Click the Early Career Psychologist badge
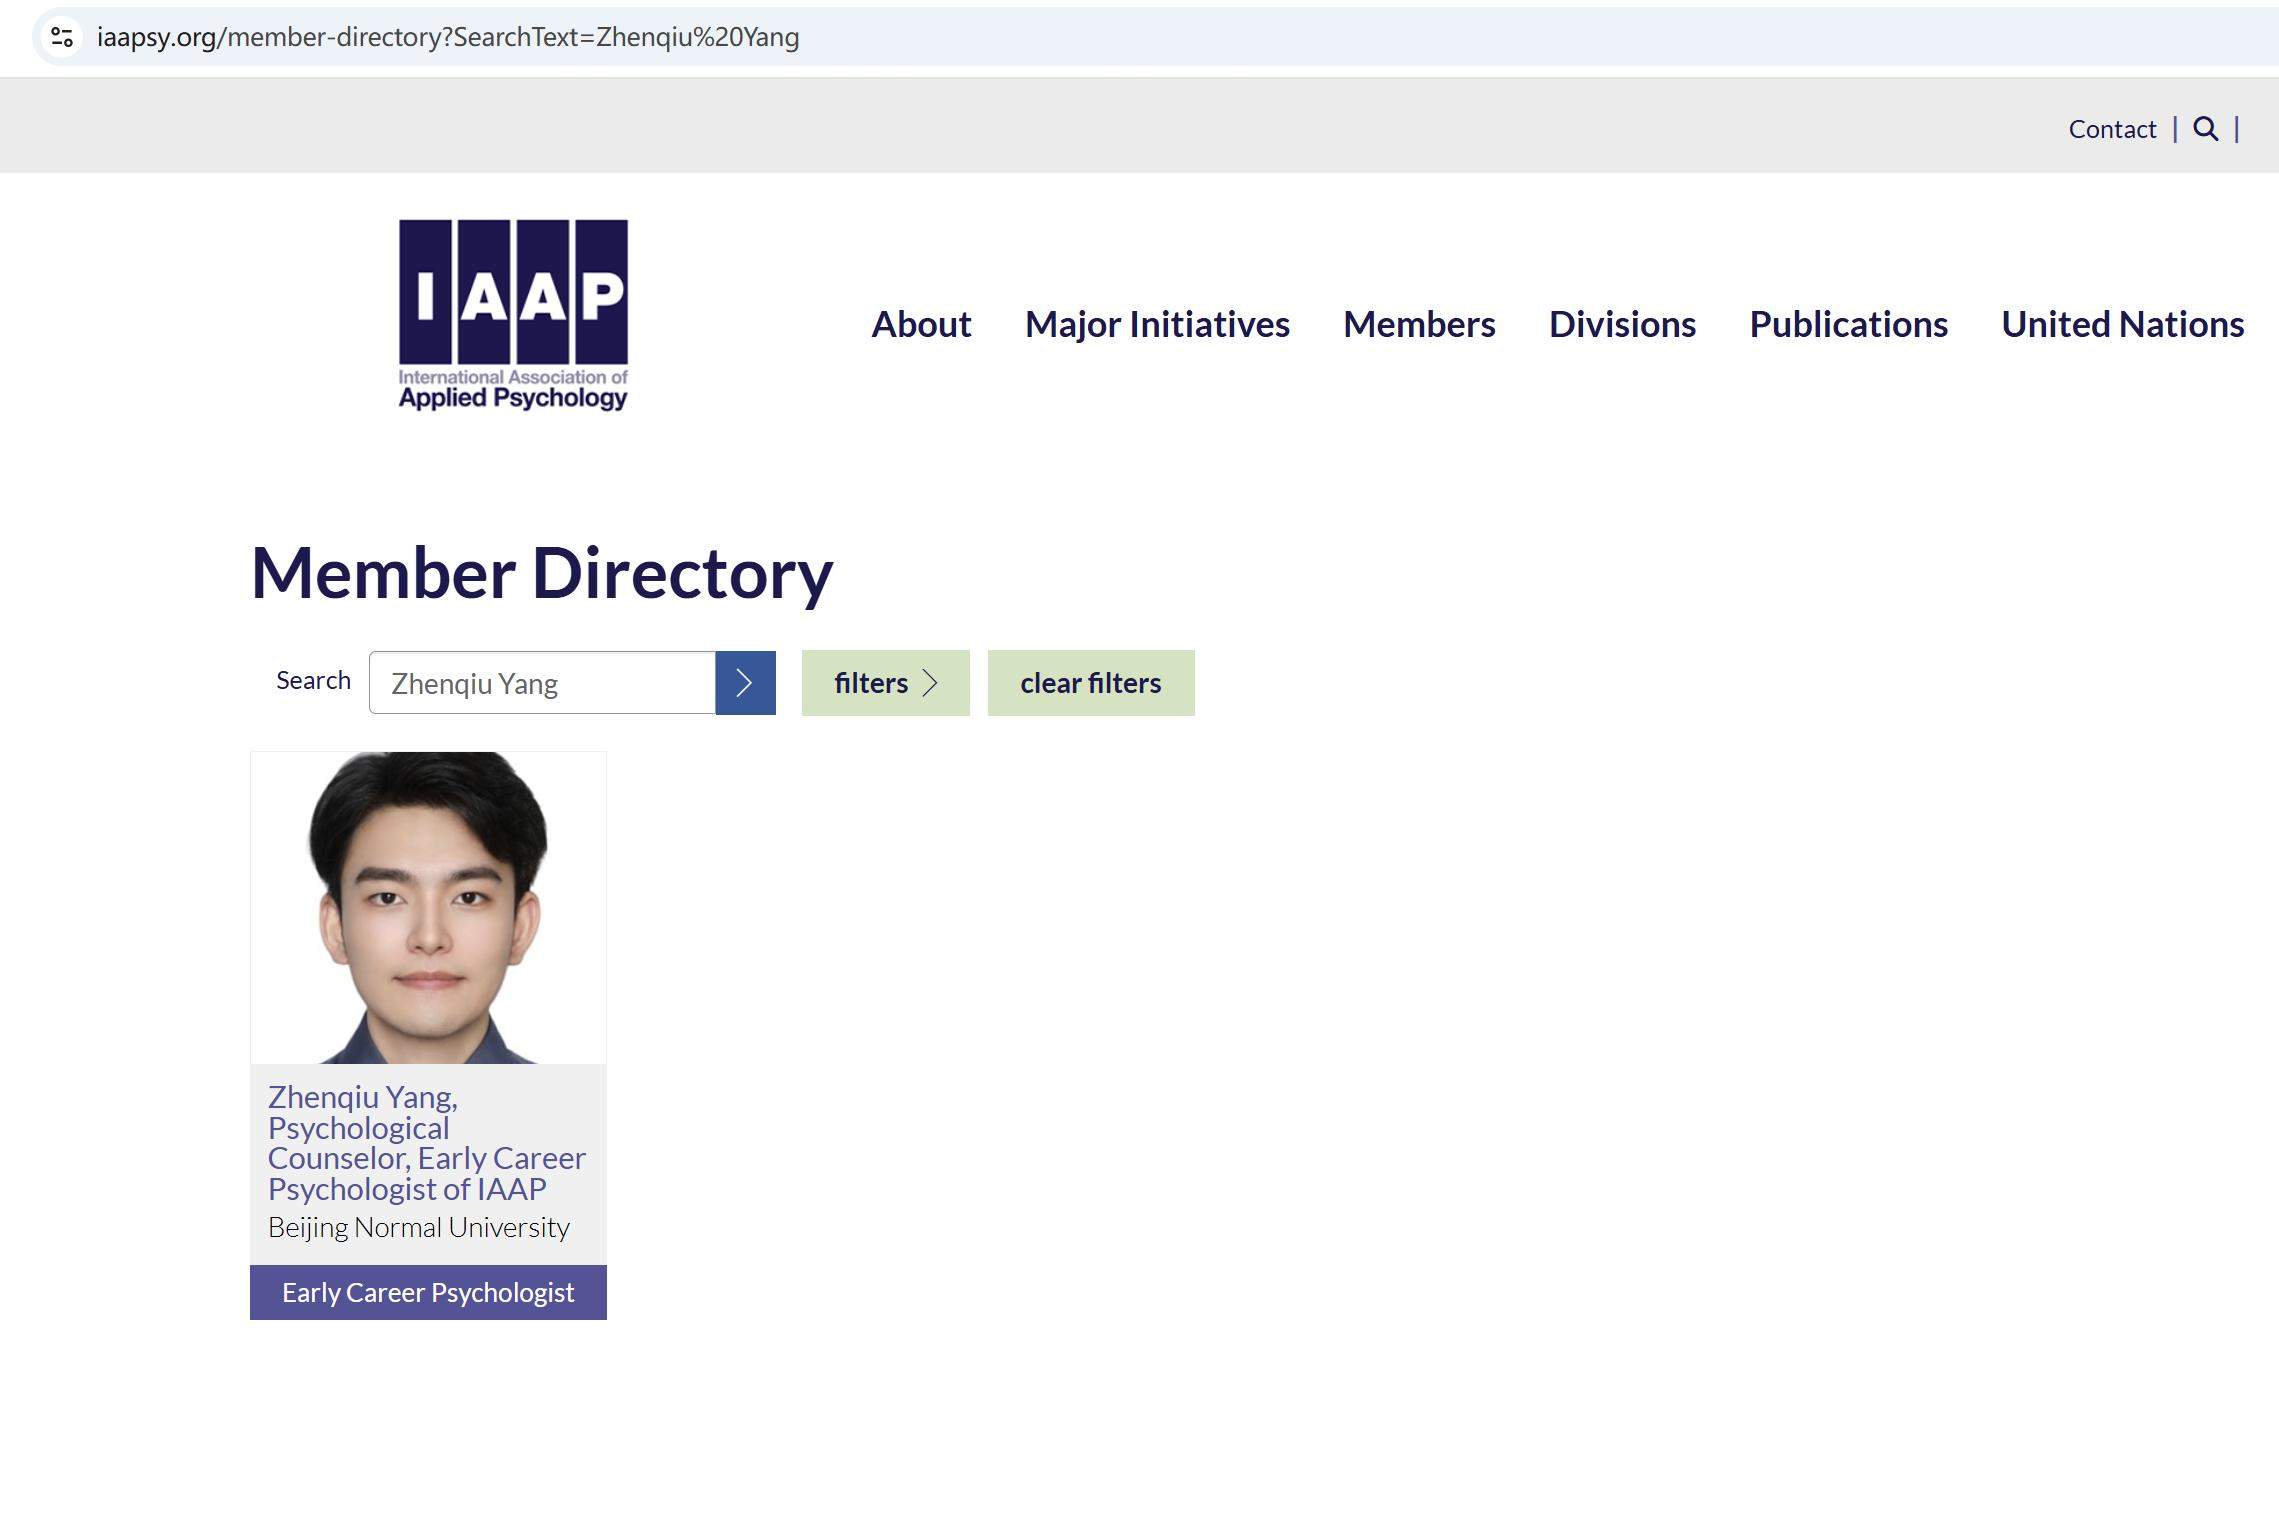Image resolution: width=2279 pixels, height=1526 pixels. [x=428, y=1292]
